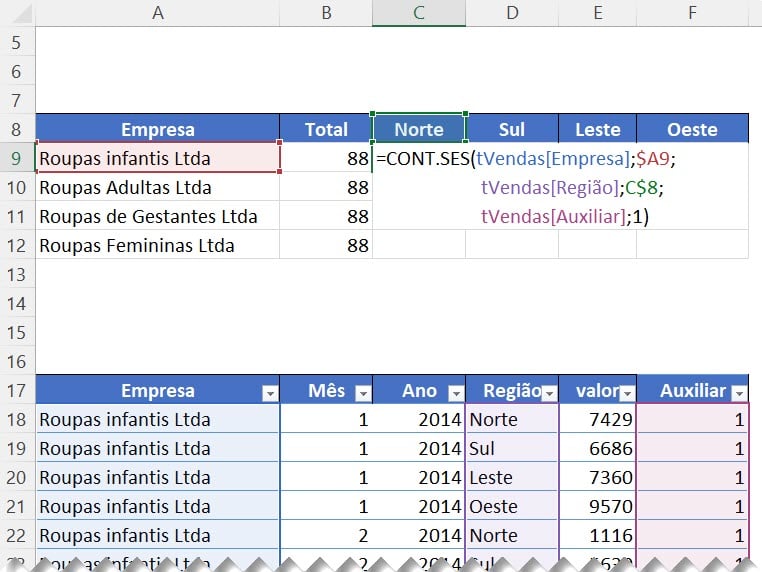Viewport: 762px width, 572px height.
Task: Expand the Ano filter dropdown arrow
Action: click(455, 393)
